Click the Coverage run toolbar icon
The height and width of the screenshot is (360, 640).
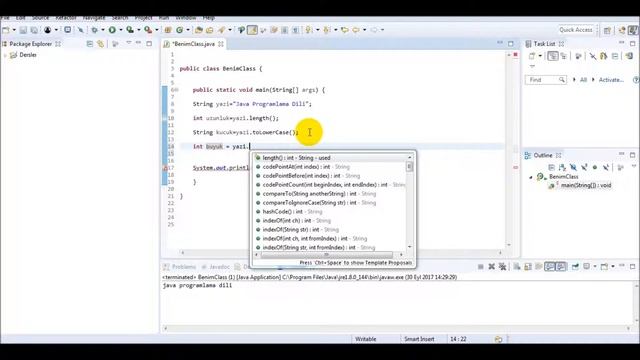(x=130, y=30)
